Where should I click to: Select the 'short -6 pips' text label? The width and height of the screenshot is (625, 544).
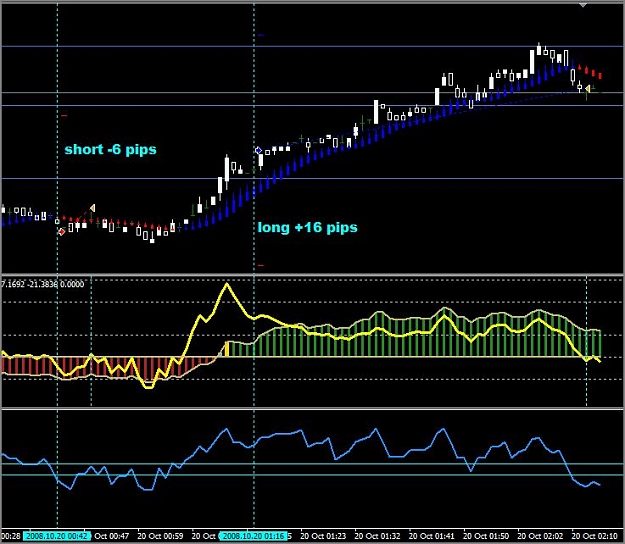pyautogui.click(x=110, y=149)
